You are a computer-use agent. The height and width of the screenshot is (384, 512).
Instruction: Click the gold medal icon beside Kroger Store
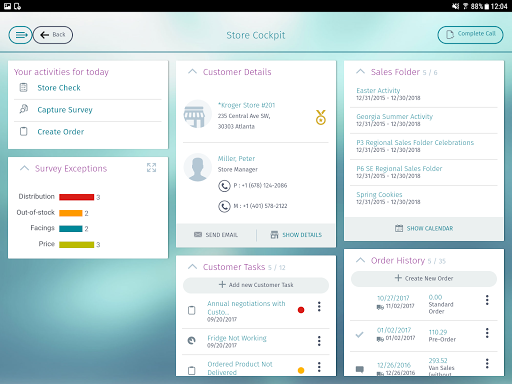(321, 117)
